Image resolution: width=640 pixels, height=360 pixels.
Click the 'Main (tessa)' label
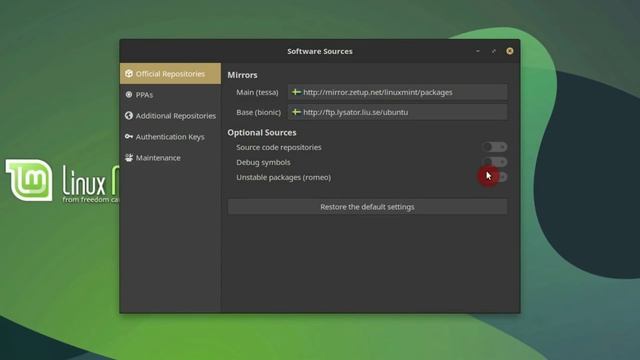tap(257, 92)
